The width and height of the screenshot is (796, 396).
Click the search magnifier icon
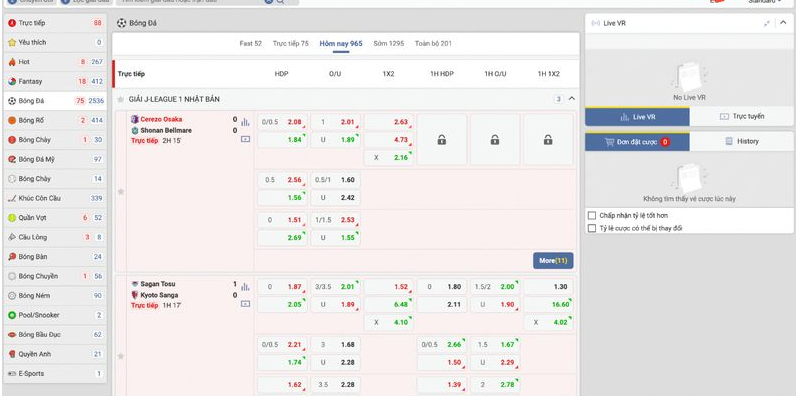pyautogui.click(x=280, y=2)
